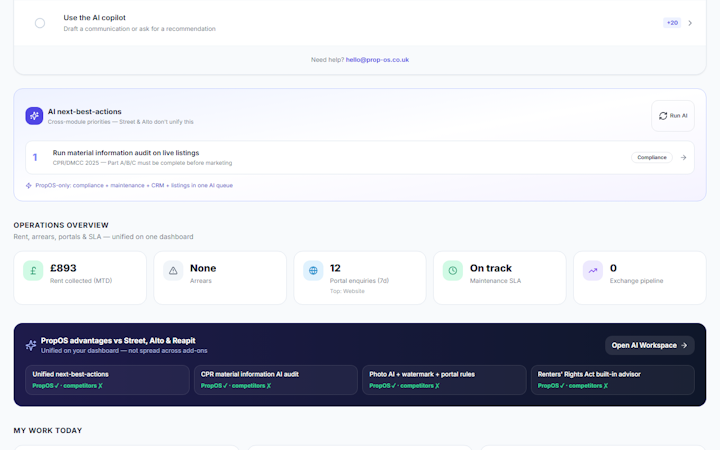The height and width of the screenshot is (450, 720).
Task: Click the Run AI refresh button
Action: 673,116
